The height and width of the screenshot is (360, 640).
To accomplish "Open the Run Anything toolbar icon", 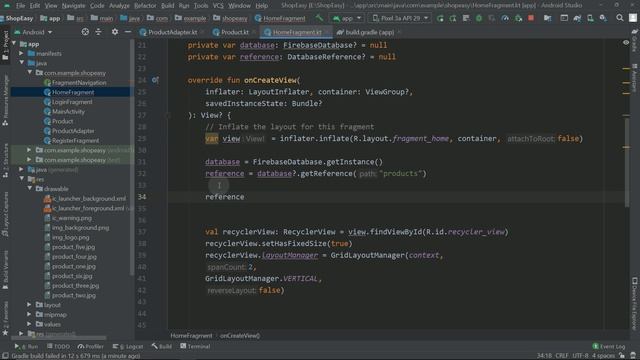I will click(564, 18).
